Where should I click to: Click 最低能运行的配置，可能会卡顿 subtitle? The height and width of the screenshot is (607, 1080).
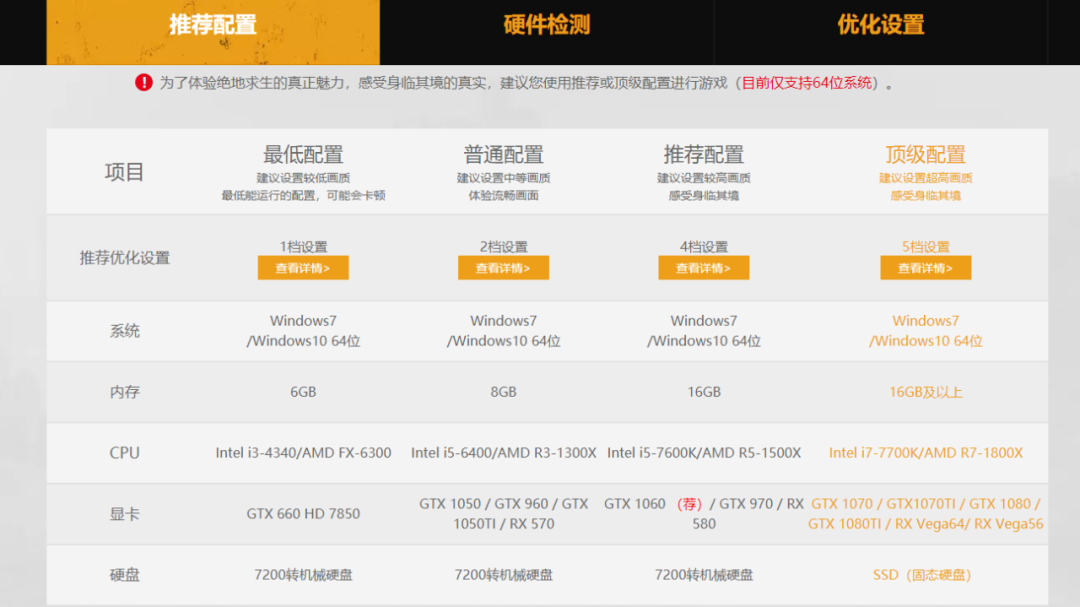pos(303,196)
